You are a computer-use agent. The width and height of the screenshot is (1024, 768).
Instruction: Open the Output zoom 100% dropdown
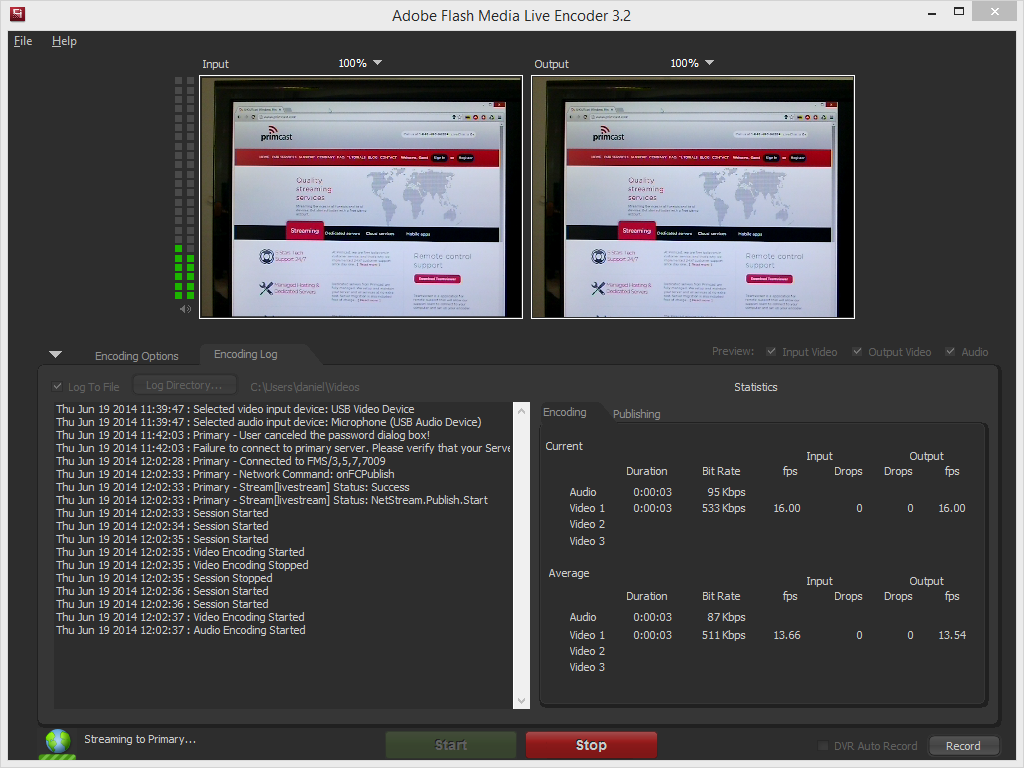coord(692,63)
